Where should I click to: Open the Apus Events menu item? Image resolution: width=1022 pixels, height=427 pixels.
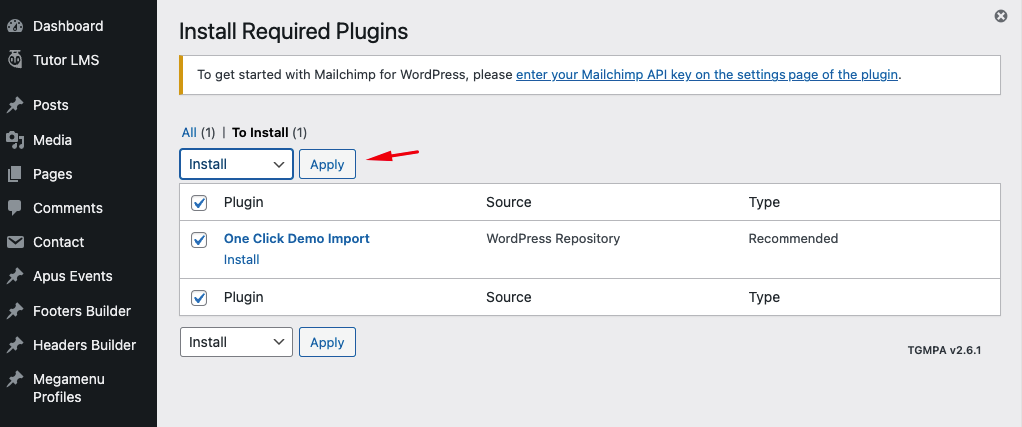tap(72, 276)
